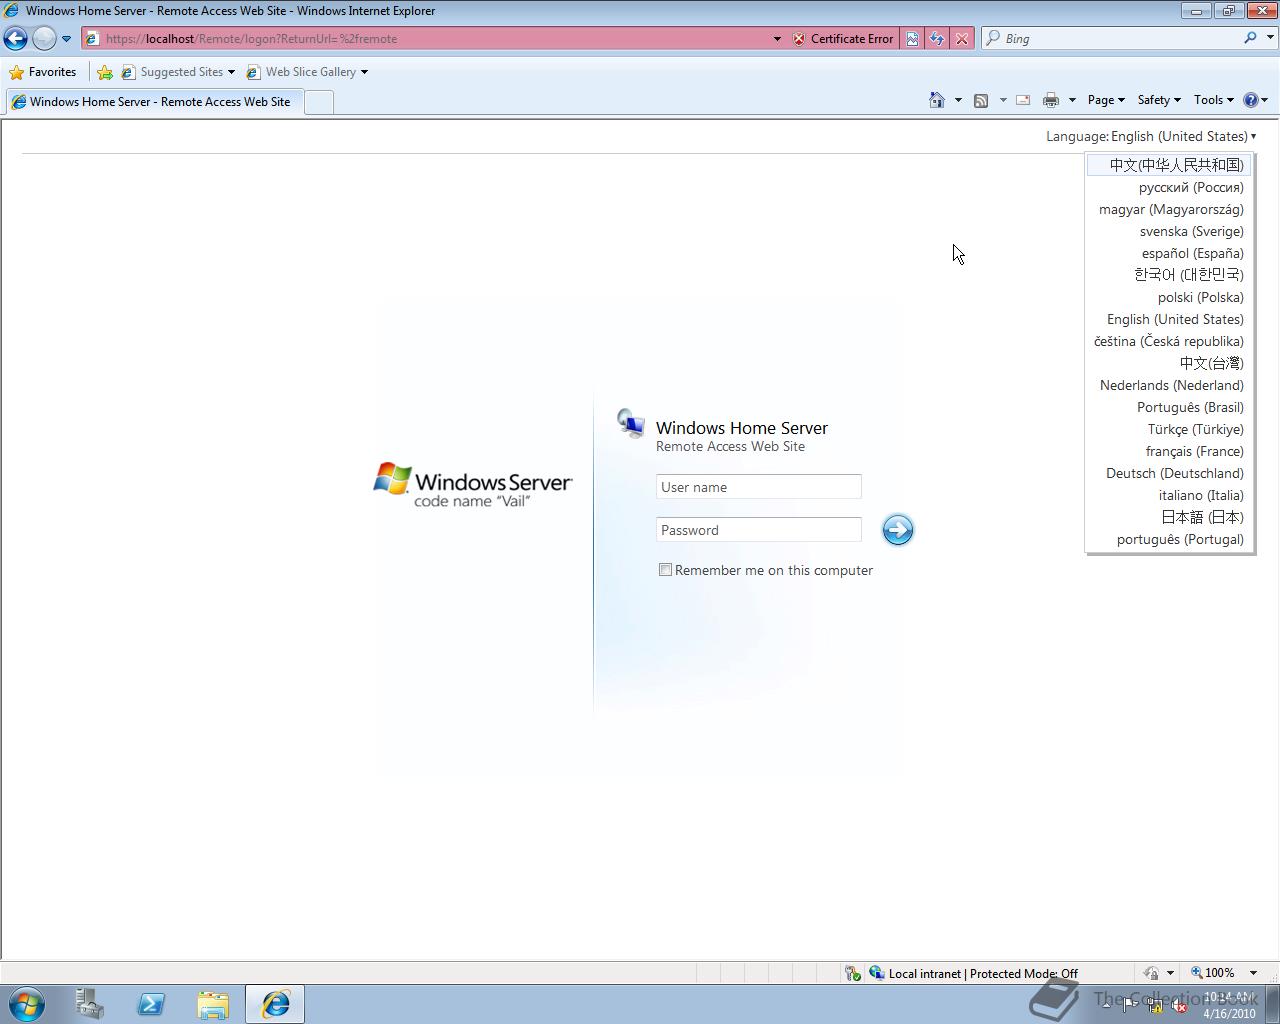1280x1024 pixels.
Task: Select 中文(台灣) language
Action: pos(1169,363)
